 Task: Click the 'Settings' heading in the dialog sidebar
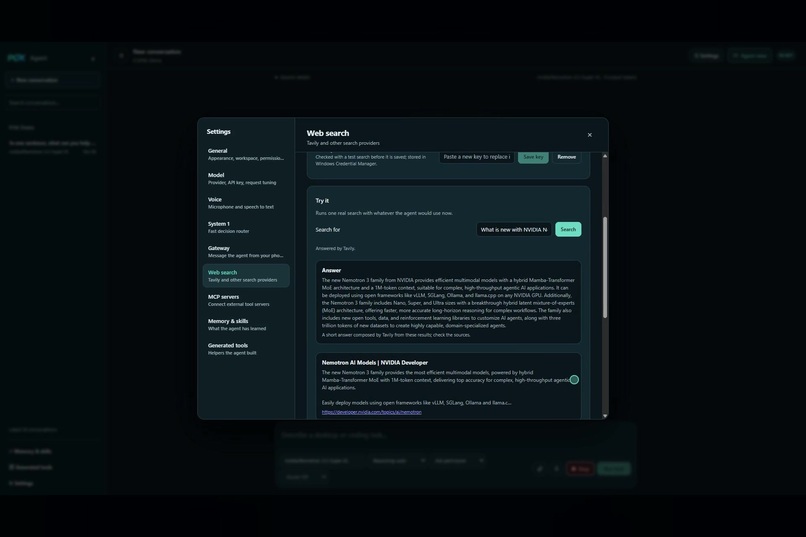tap(218, 132)
